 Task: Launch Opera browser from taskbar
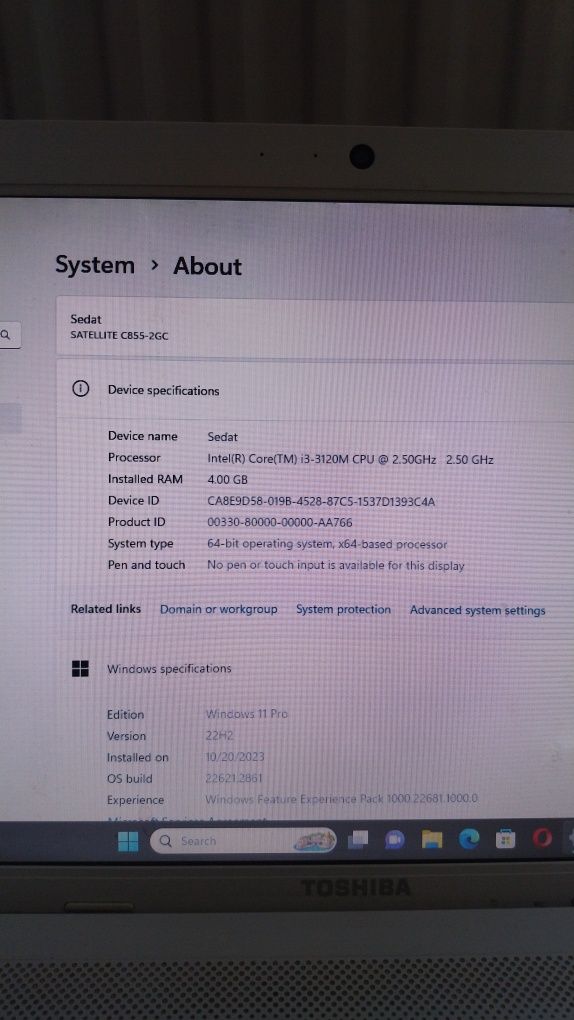coord(542,838)
